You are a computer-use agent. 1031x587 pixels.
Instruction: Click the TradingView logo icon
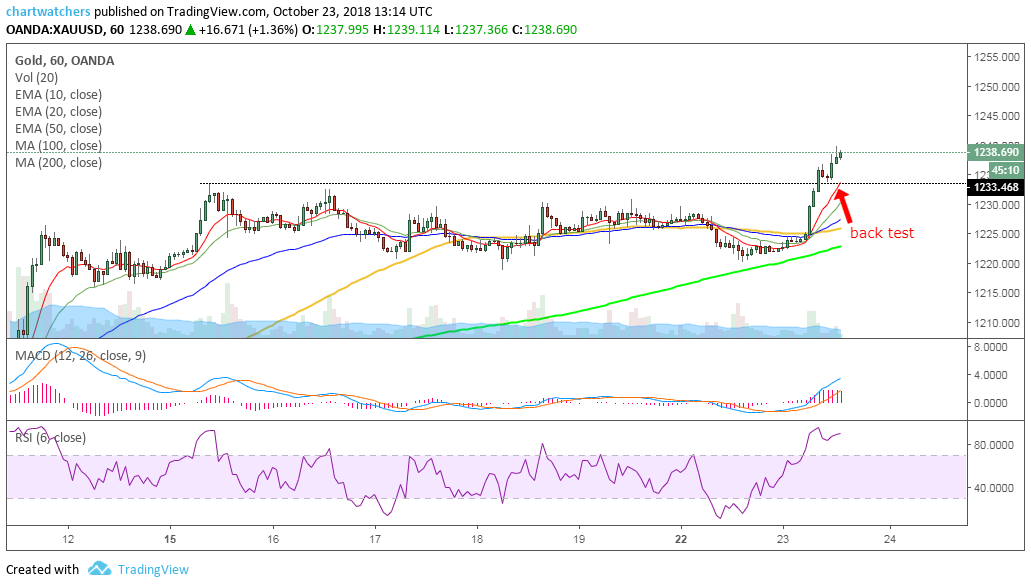pos(99,569)
